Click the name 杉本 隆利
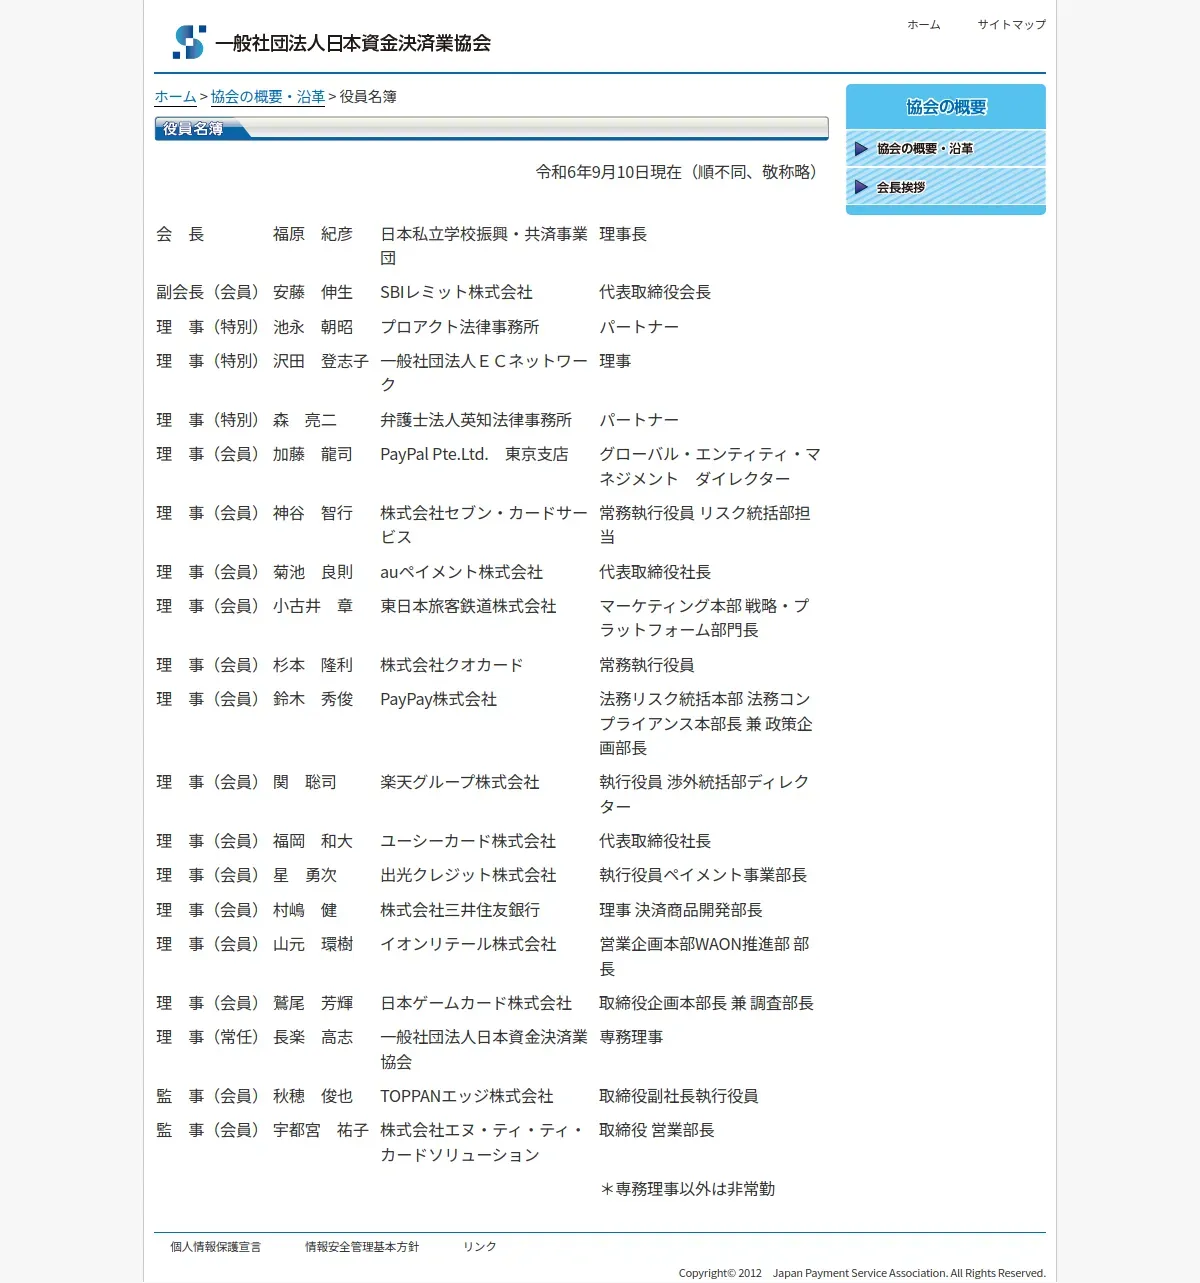Image resolution: width=1200 pixels, height=1283 pixels. click(313, 665)
